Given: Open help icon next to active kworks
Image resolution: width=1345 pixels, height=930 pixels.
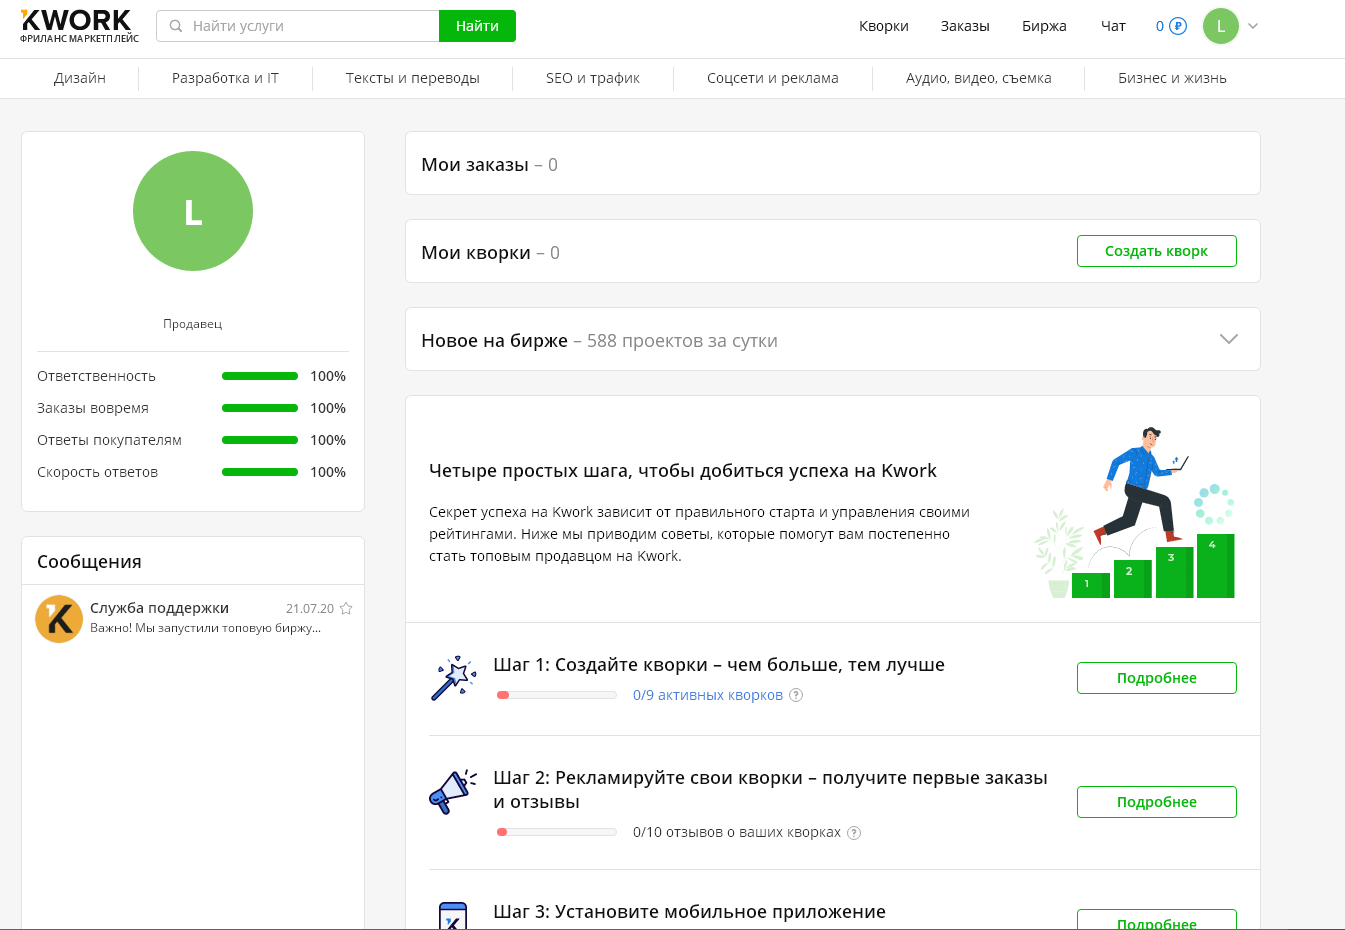Looking at the screenshot, I should point(796,695).
